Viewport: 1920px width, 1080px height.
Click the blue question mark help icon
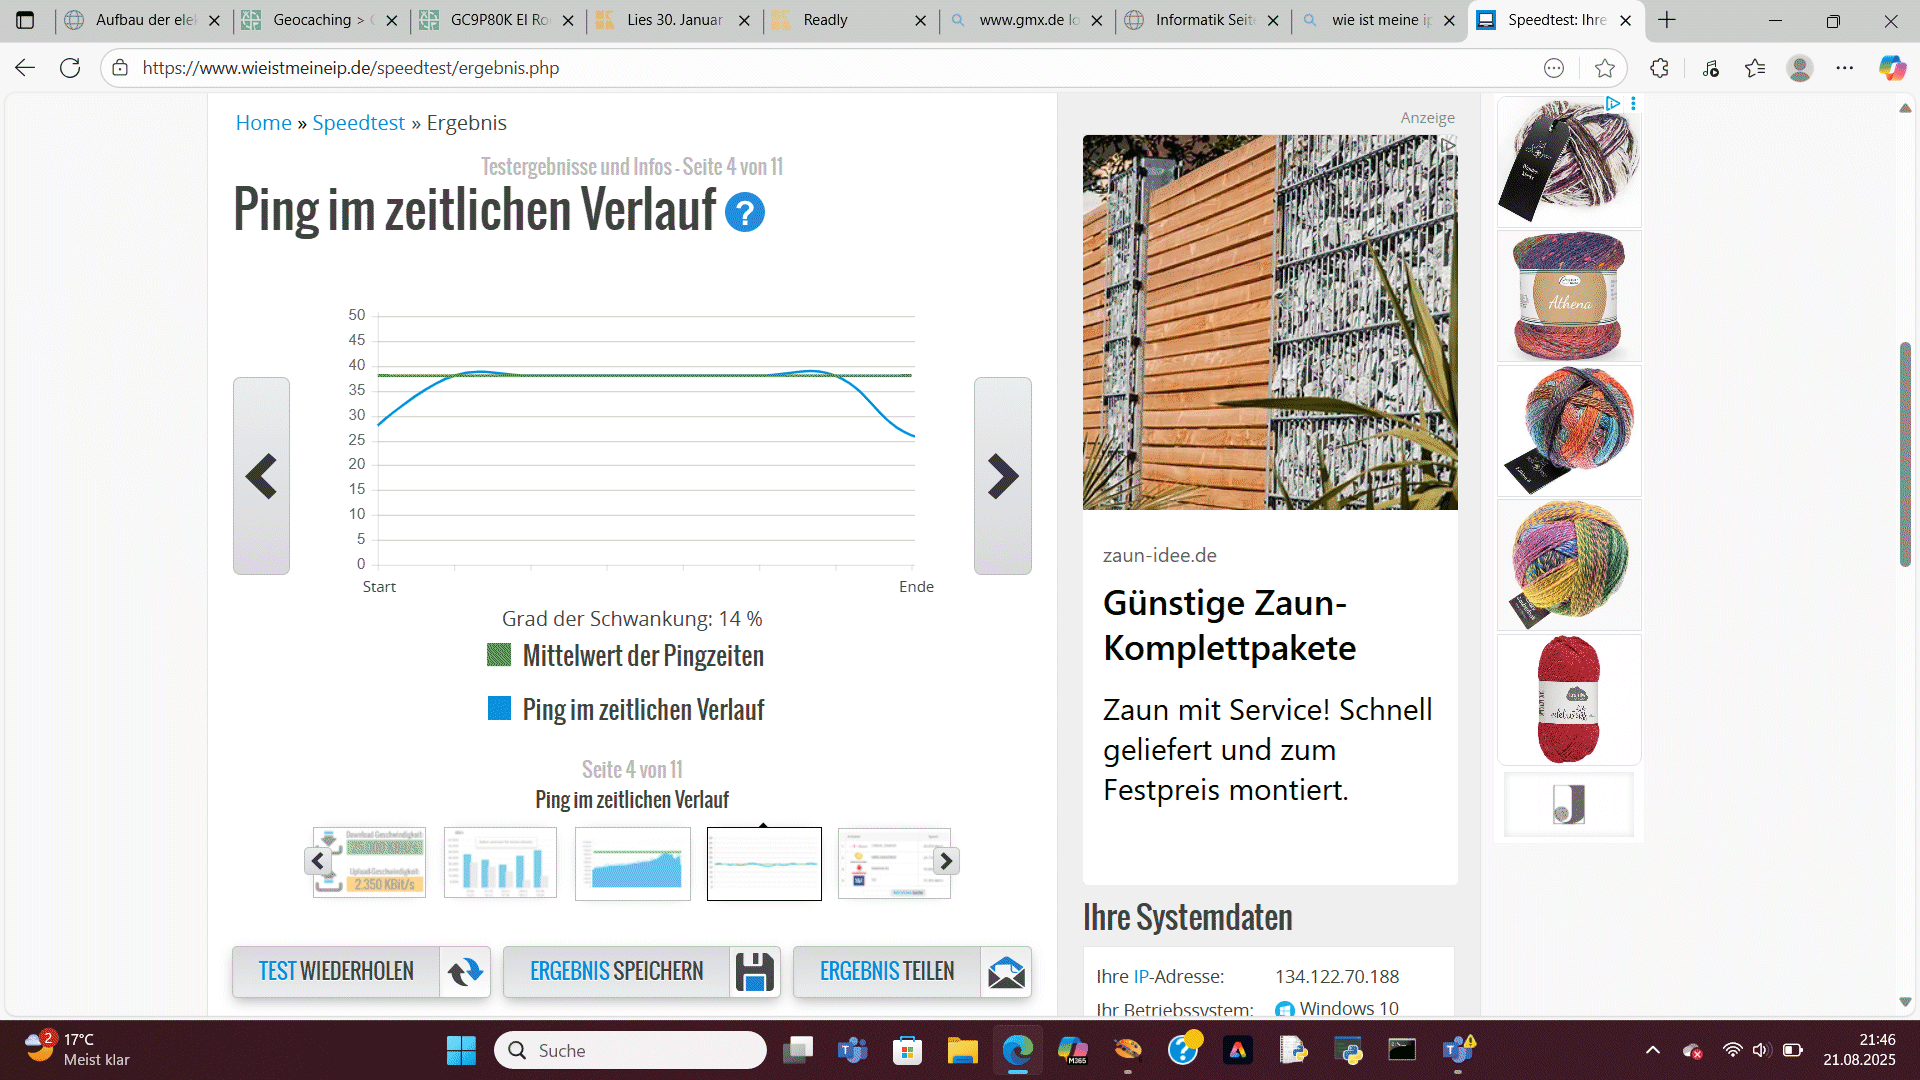744,212
